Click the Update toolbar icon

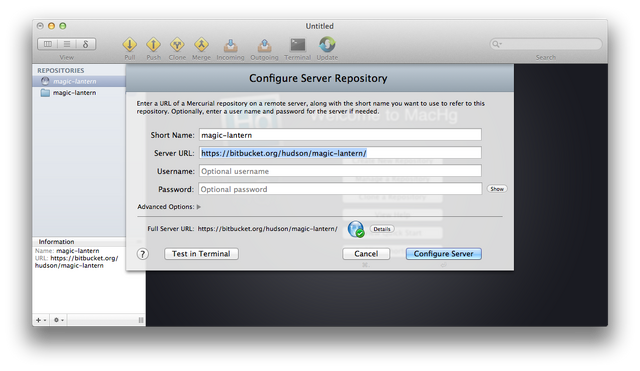coord(327,44)
